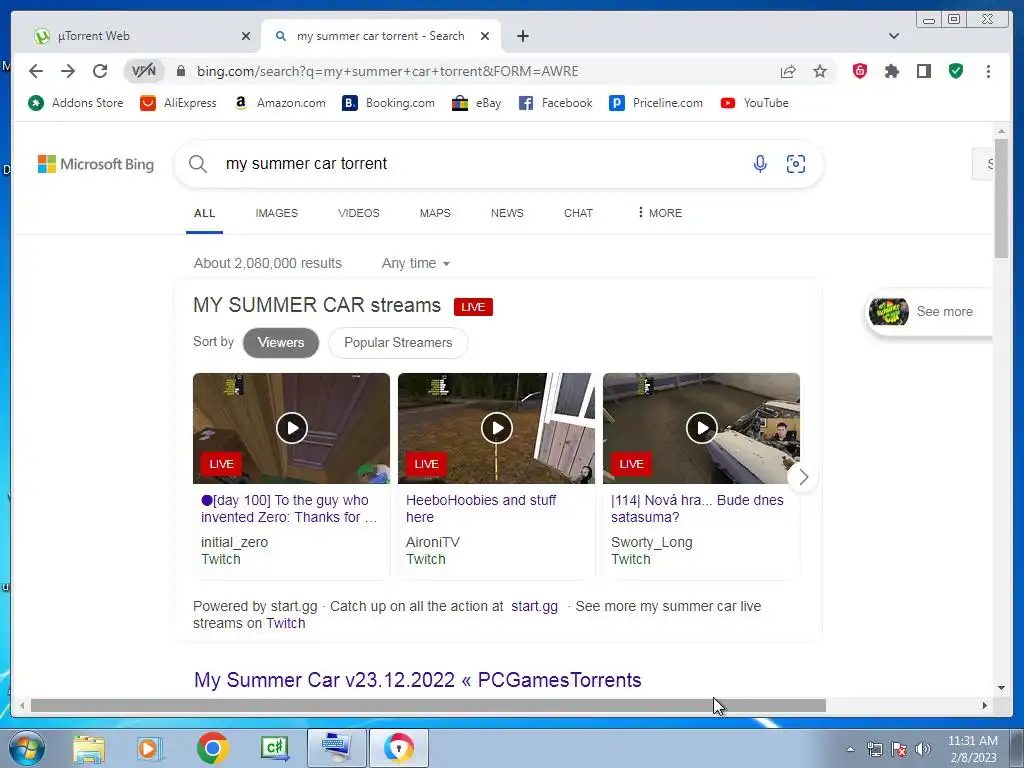Open 'HeeboHoobies and stuff here' stream link
Viewport: 1024px width, 768px height.
click(x=481, y=509)
